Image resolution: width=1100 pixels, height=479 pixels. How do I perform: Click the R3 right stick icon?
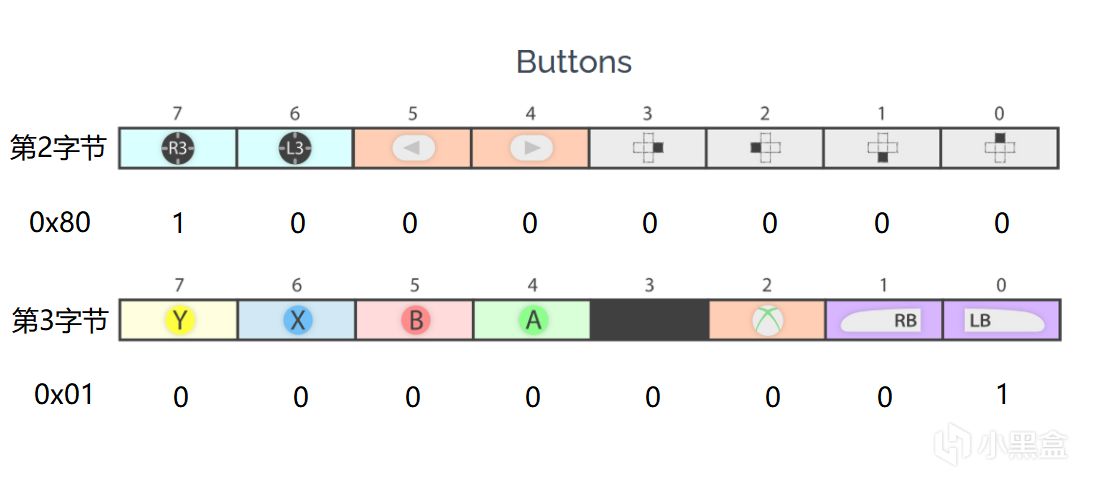click(177, 149)
